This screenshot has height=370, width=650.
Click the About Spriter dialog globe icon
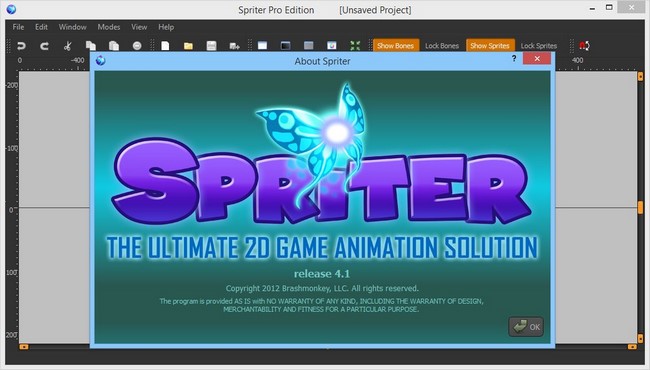click(x=100, y=60)
